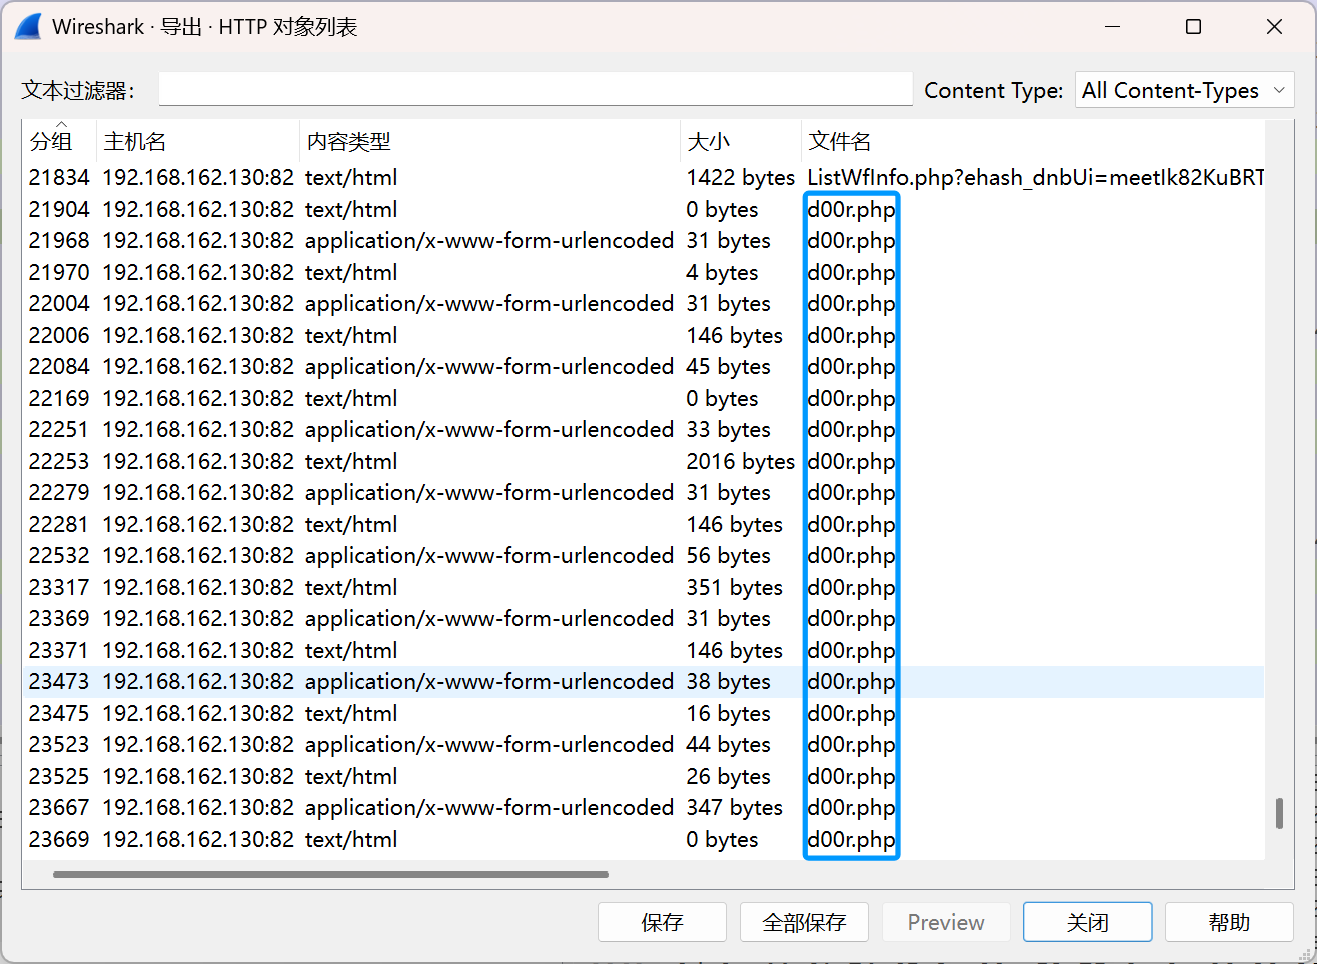Select packet 22251 with 33 bytes
Screen dimensions: 1317x964
(x=644, y=429)
